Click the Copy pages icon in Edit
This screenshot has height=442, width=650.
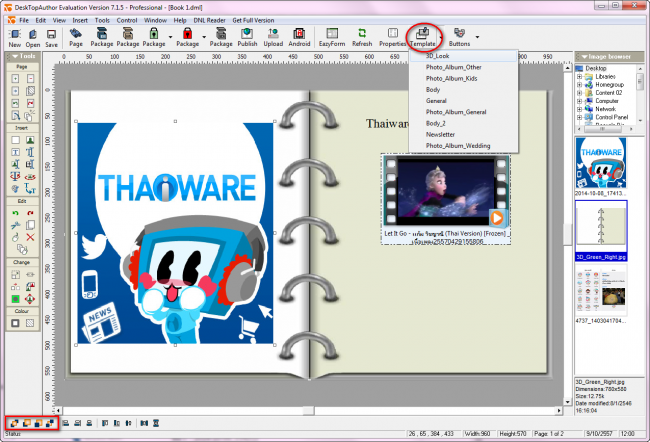tap(30, 225)
